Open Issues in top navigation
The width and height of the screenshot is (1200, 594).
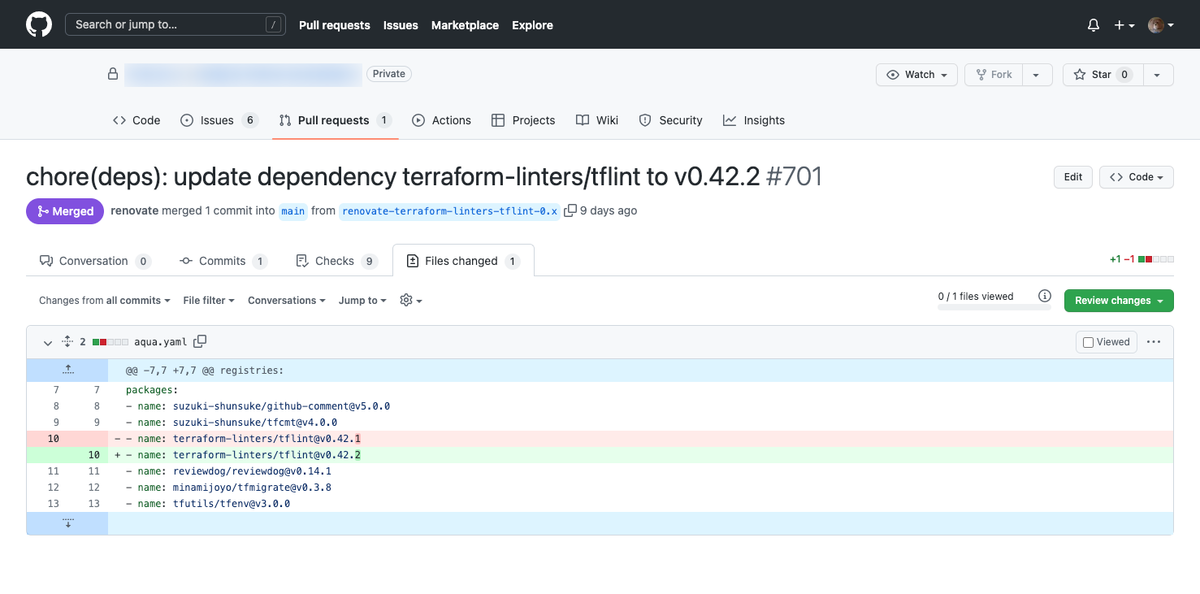[401, 25]
